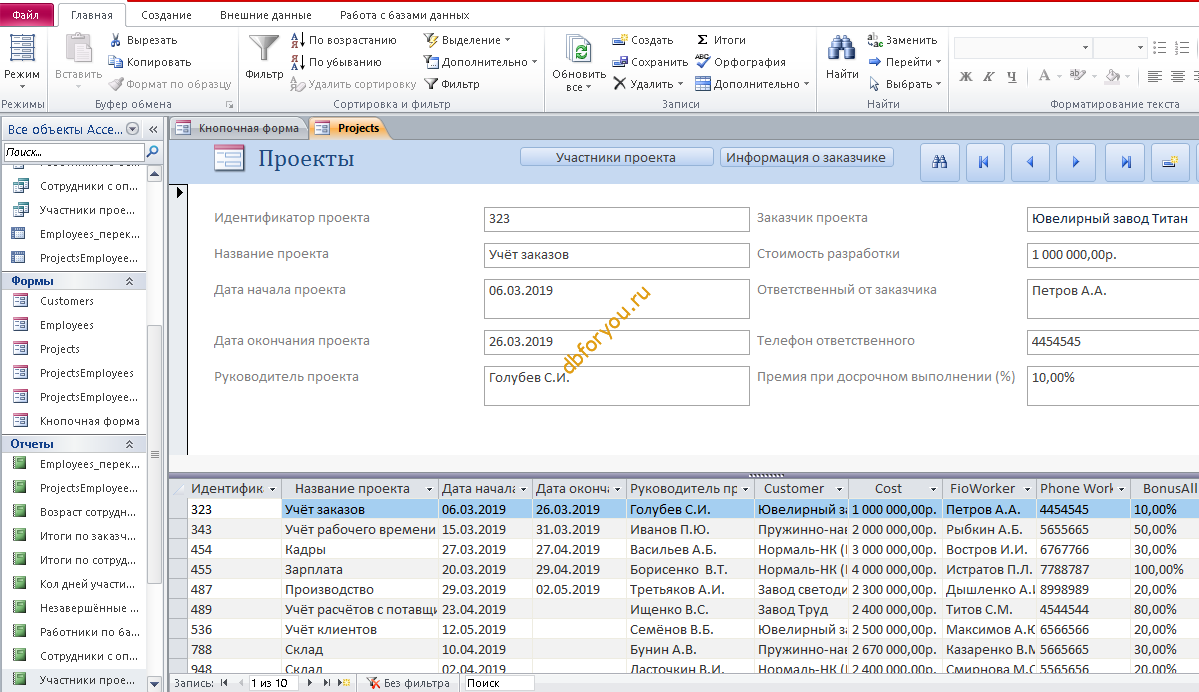Open the Все объекты Access pane menu

pyautogui.click(x=132, y=128)
